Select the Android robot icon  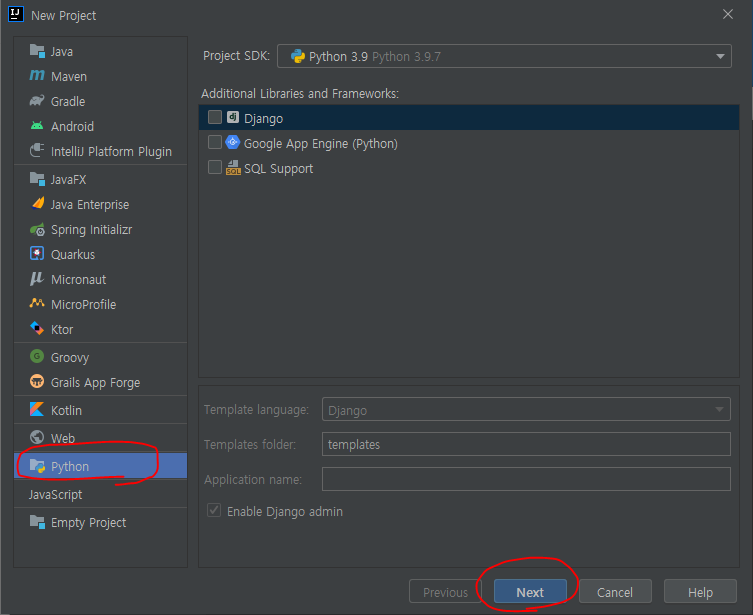pos(37,126)
